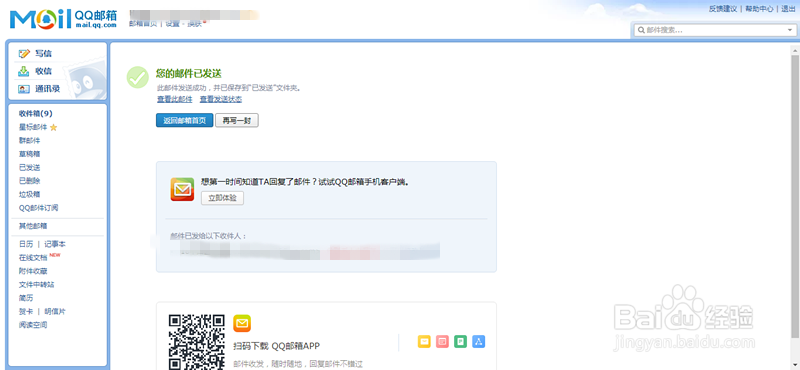
Task: Click the search magnifier icon
Action: tap(640, 30)
